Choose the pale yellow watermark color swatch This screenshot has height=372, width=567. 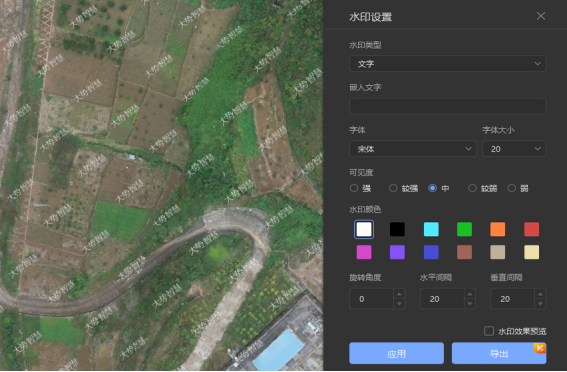[x=532, y=252]
